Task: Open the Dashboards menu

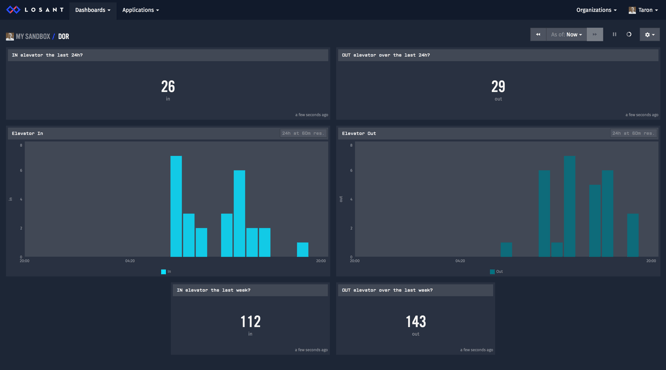Action: (93, 10)
